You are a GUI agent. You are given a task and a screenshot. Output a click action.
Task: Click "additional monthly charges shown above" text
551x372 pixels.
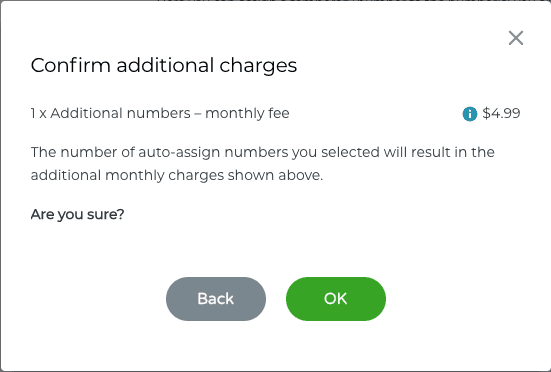point(176,175)
